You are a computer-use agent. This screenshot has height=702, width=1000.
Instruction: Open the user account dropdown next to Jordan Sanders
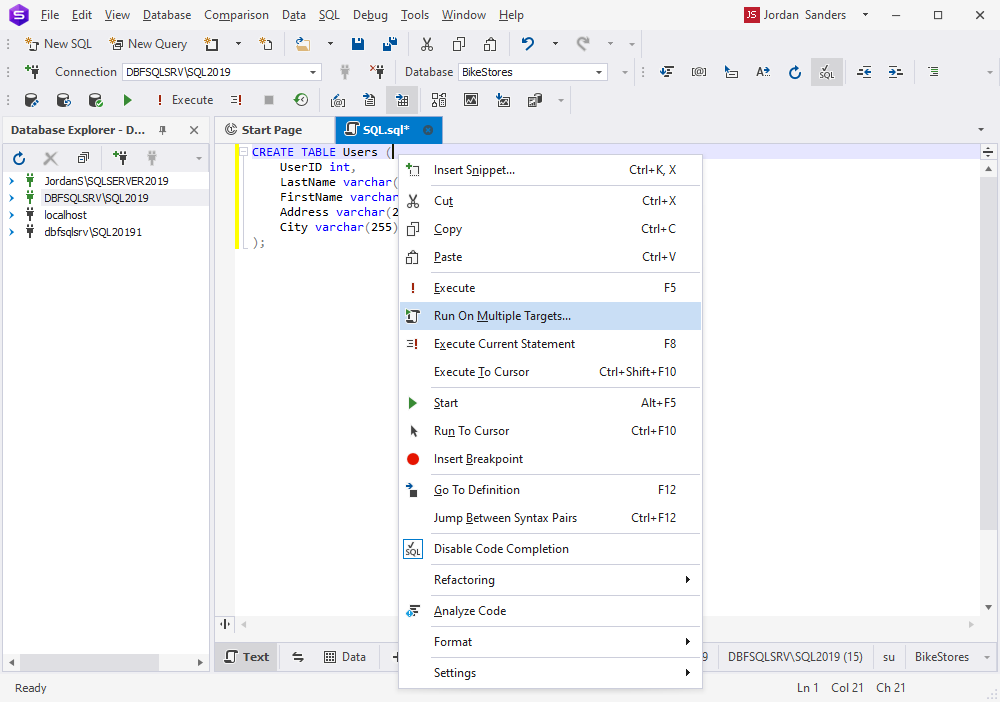coord(865,15)
